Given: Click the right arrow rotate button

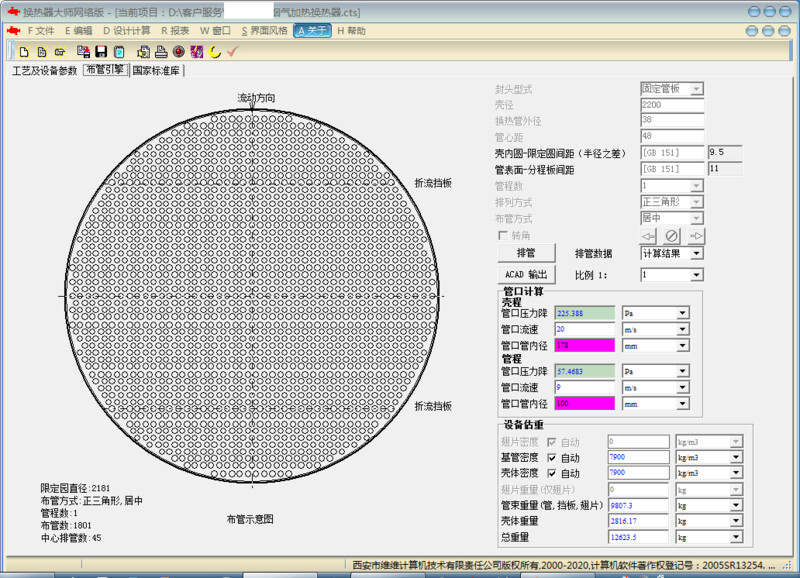Looking at the screenshot, I should 696,236.
